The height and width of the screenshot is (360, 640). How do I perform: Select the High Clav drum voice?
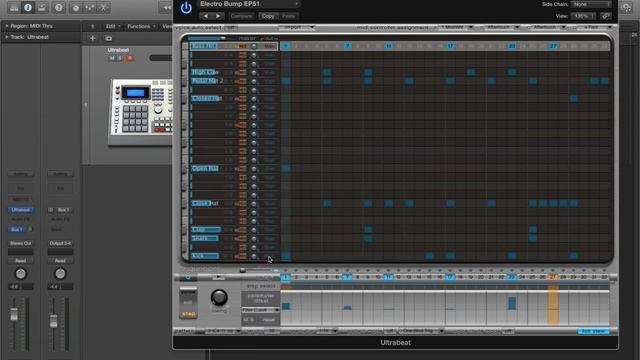pyautogui.click(x=205, y=72)
